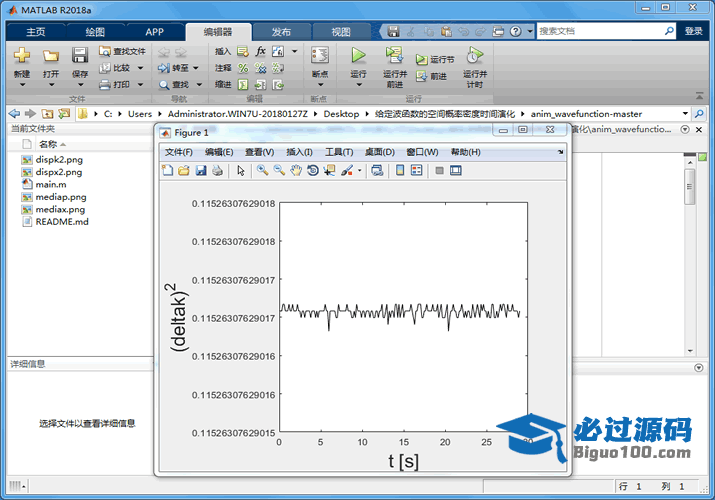Image resolution: width=715 pixels, height=500 pixels.
Task: Click the Run and Advance icon
Action: click(394, 56)
